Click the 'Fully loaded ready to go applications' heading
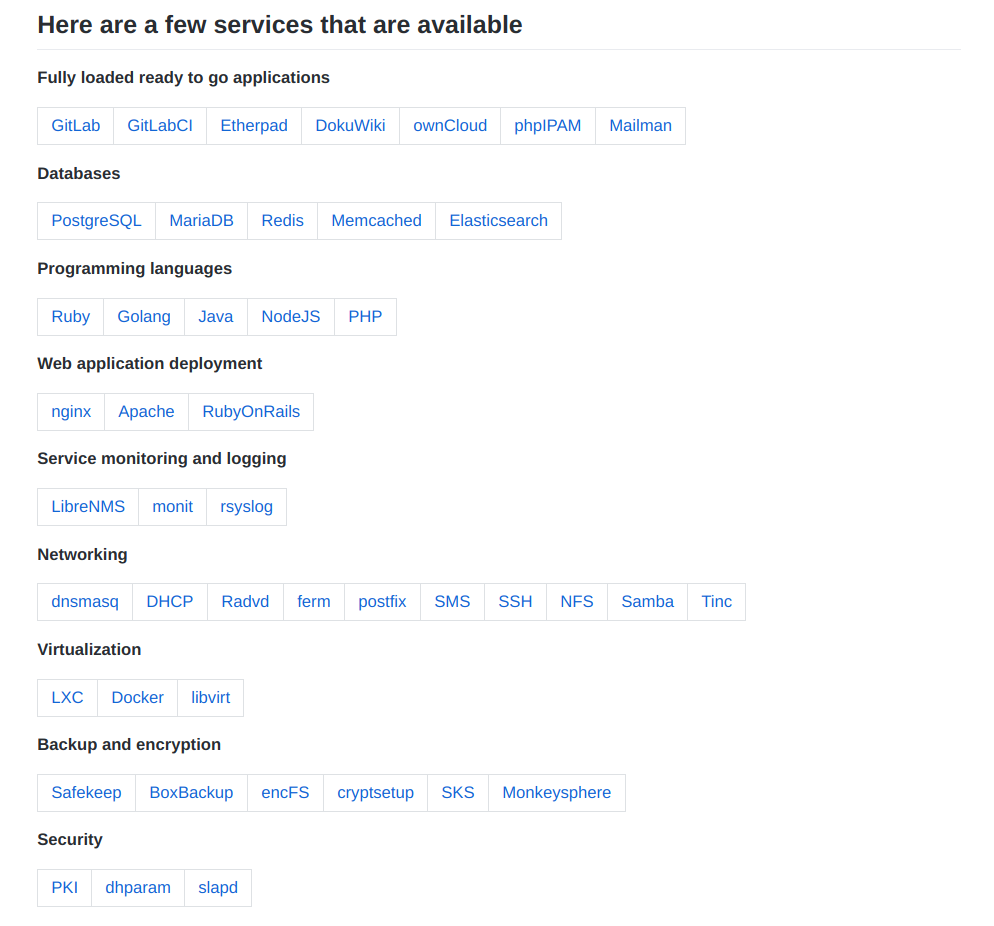Image resolution: width=994 pixels, height=926 pixels. 183,77
